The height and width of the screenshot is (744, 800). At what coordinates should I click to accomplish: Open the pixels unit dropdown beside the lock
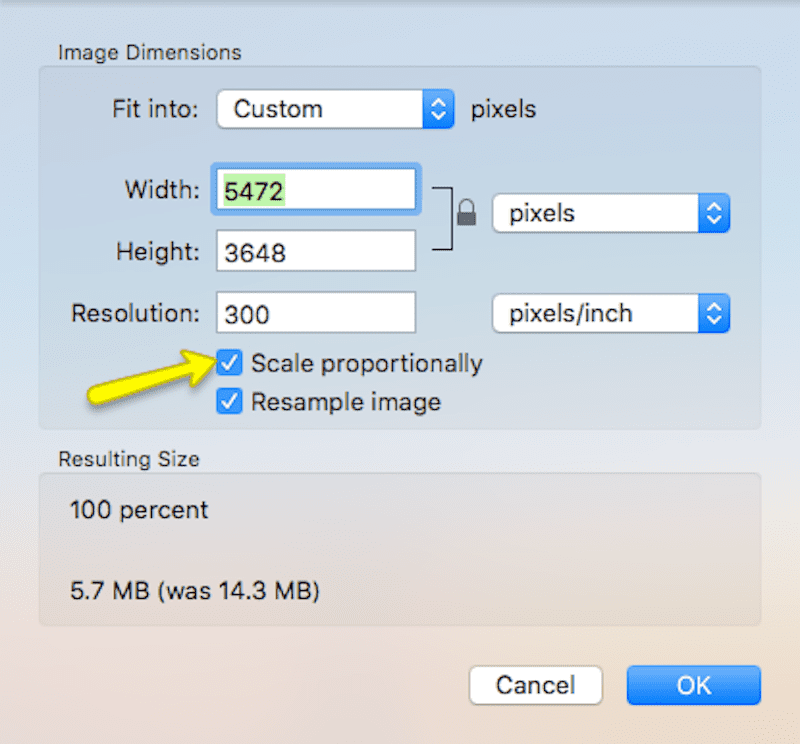pos(611,213)
